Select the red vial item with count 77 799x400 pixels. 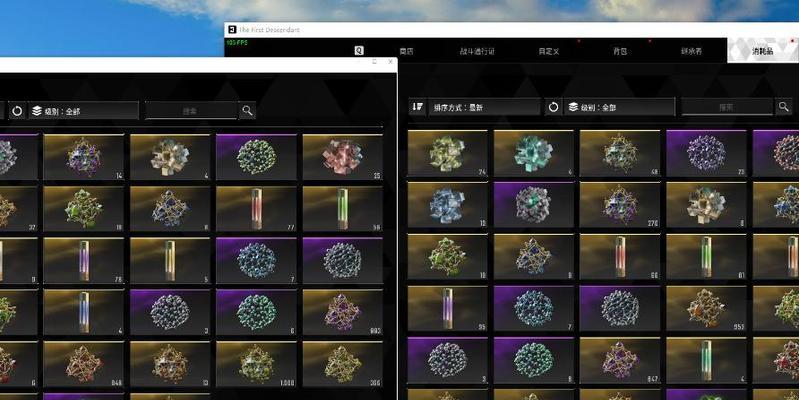pos(256,209)
